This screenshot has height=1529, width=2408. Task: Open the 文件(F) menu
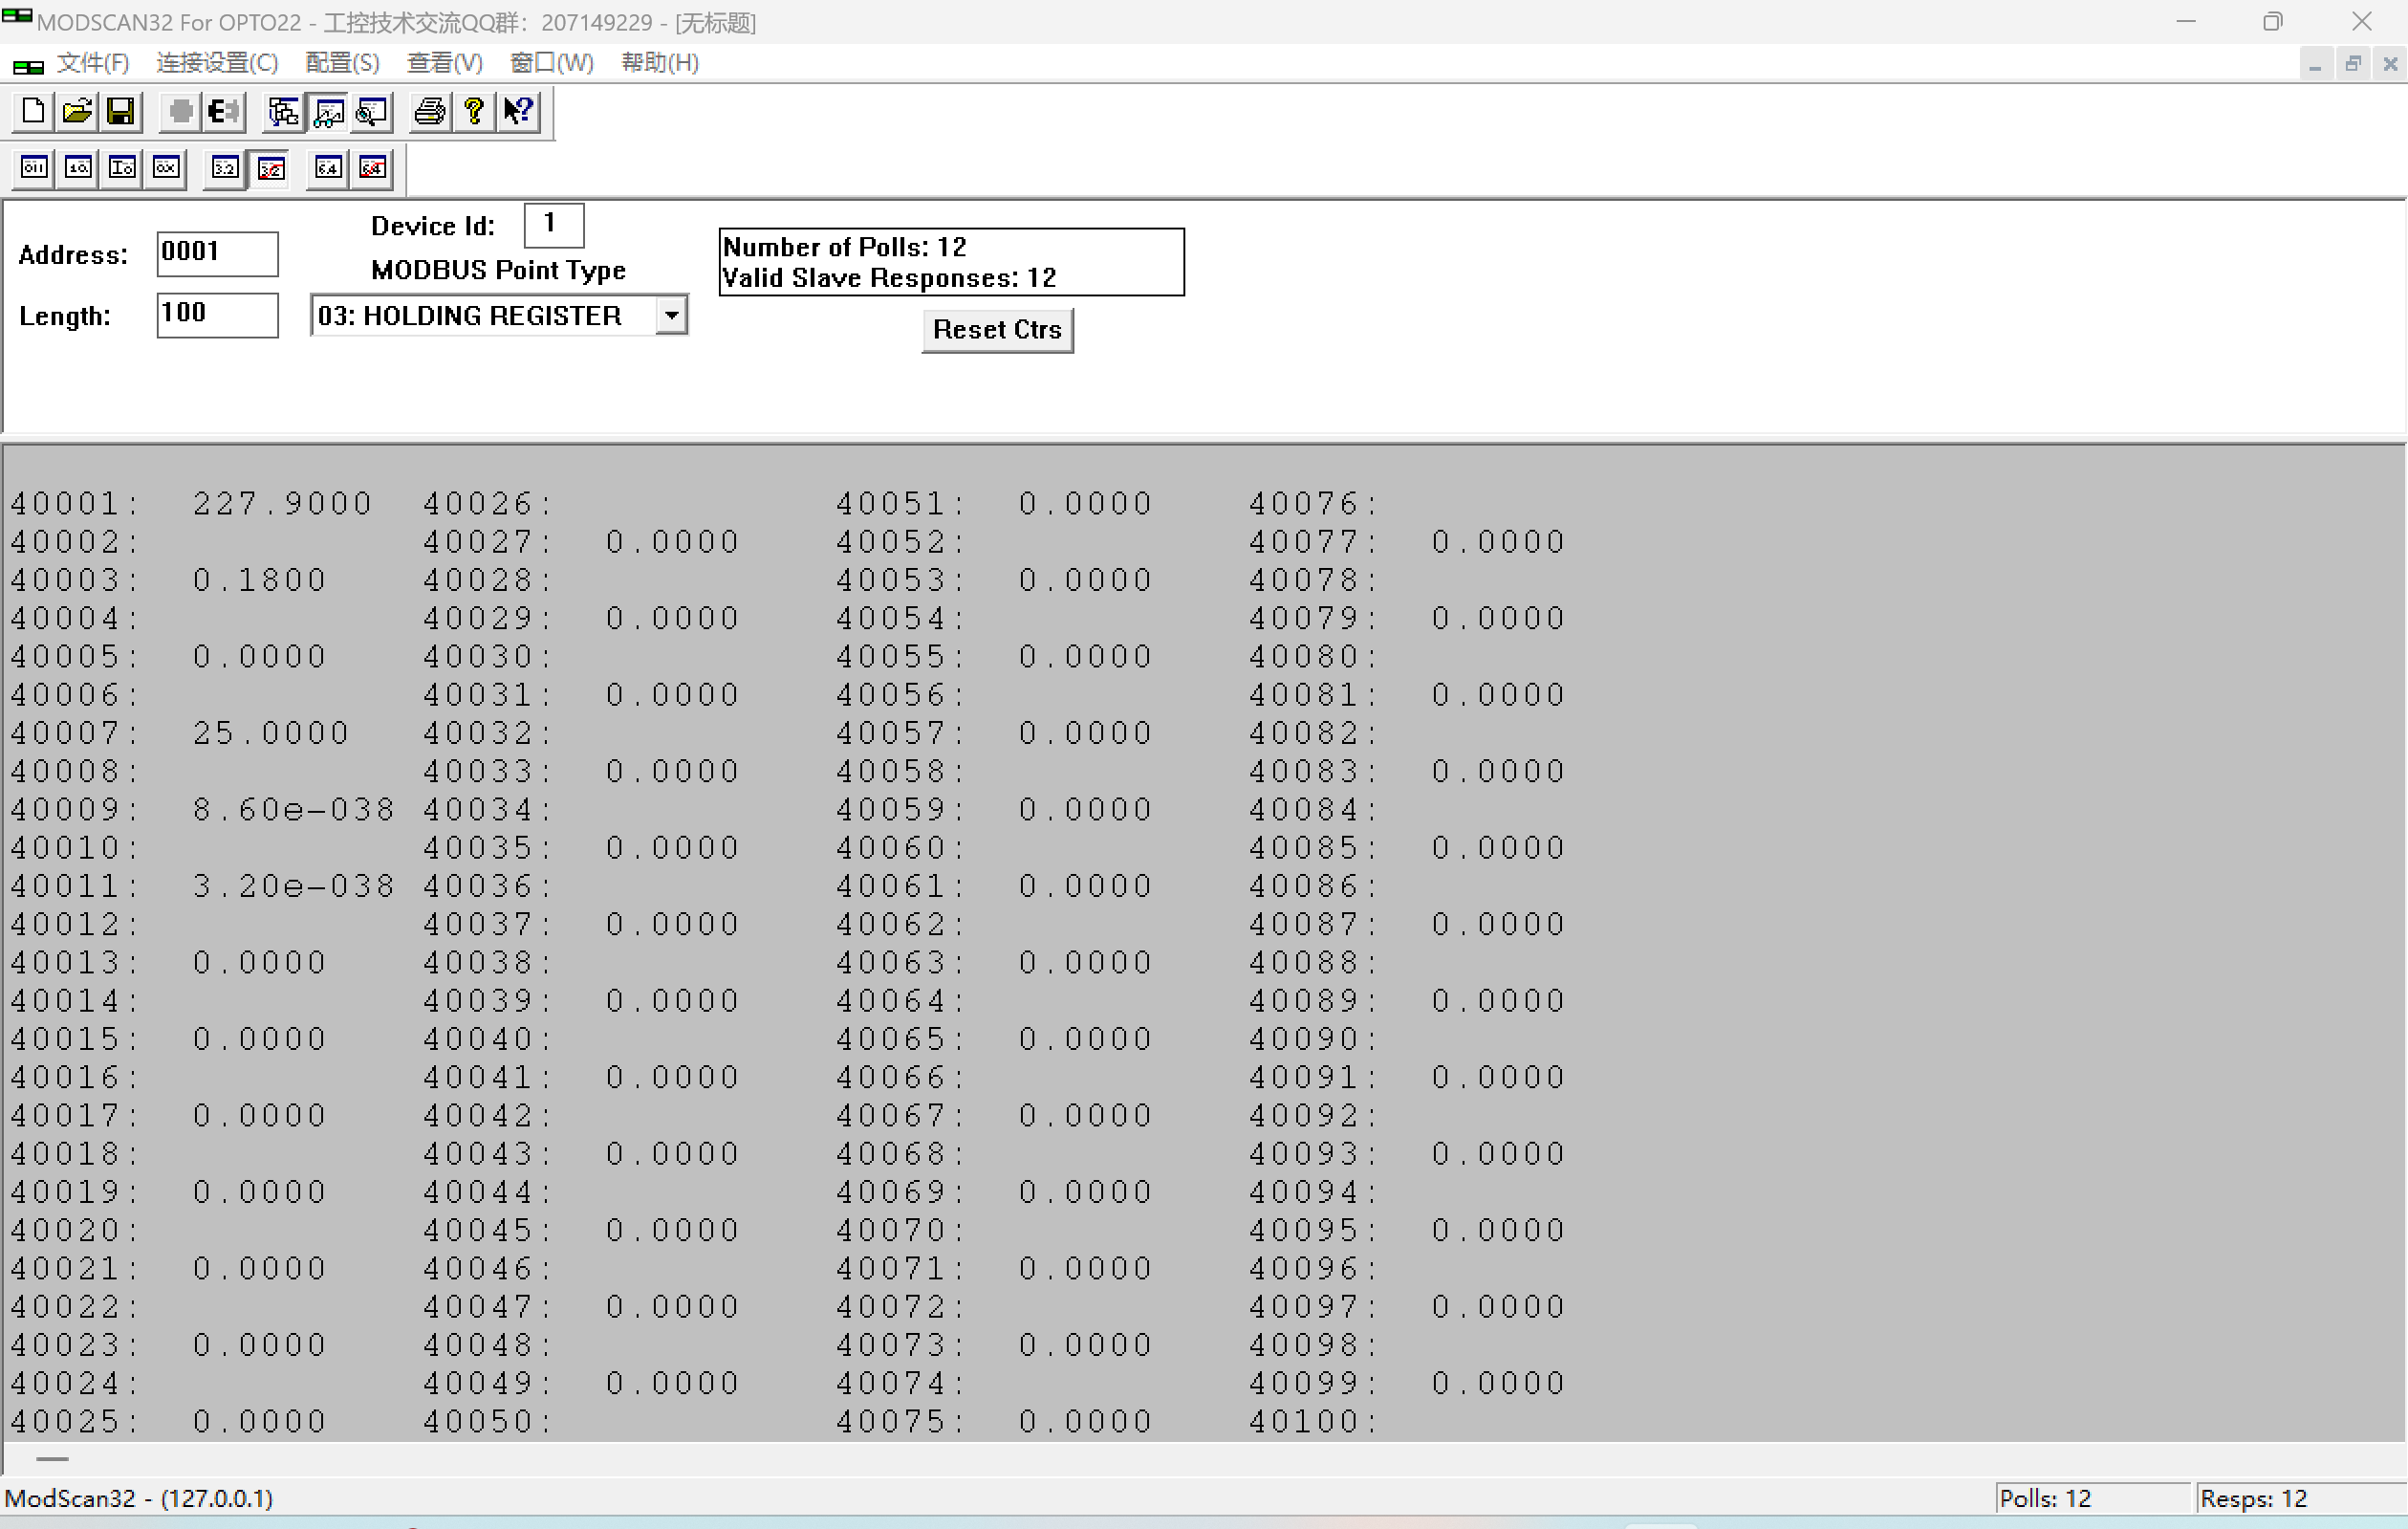93,63
